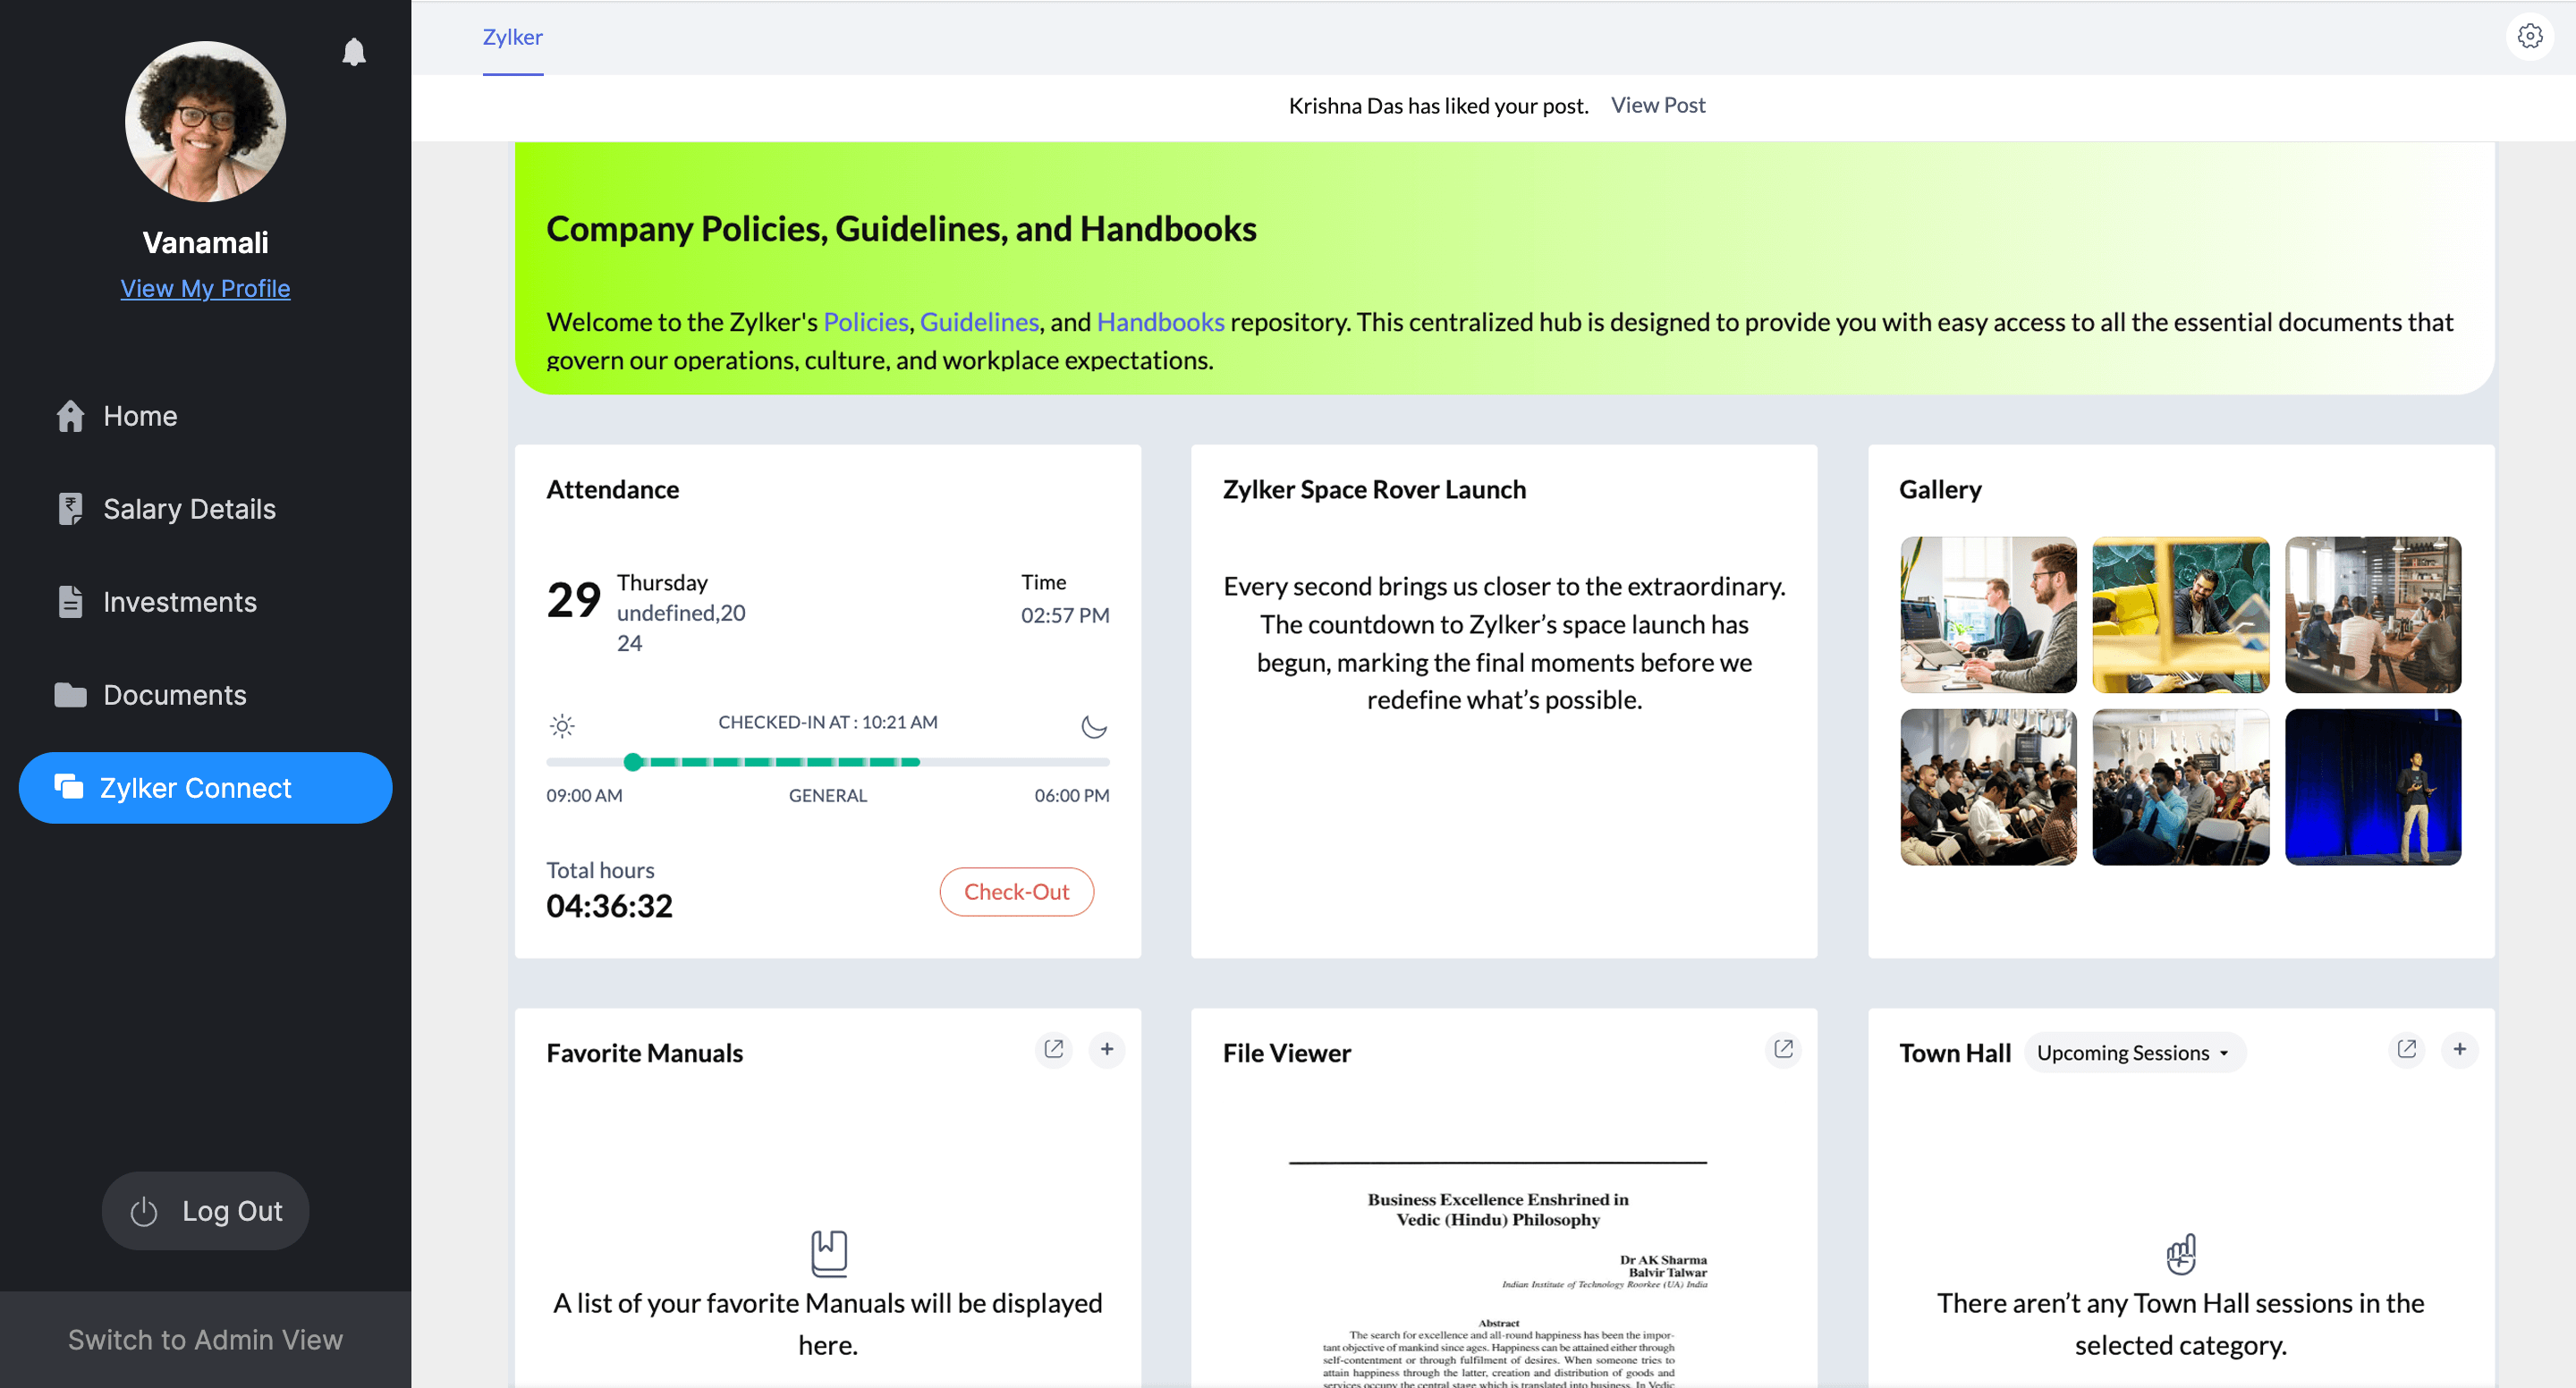Add a new Town Hall session
Viewport: 2576px width, 1388px height.
click(2460, 1049)
